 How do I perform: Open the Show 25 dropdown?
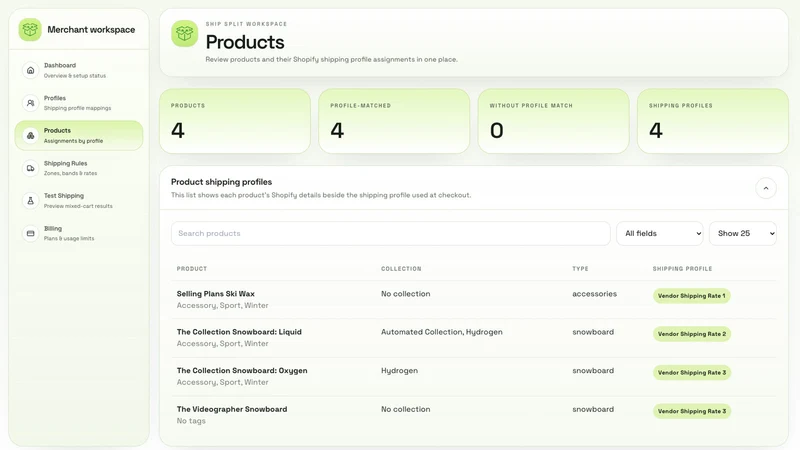[743, 234]
